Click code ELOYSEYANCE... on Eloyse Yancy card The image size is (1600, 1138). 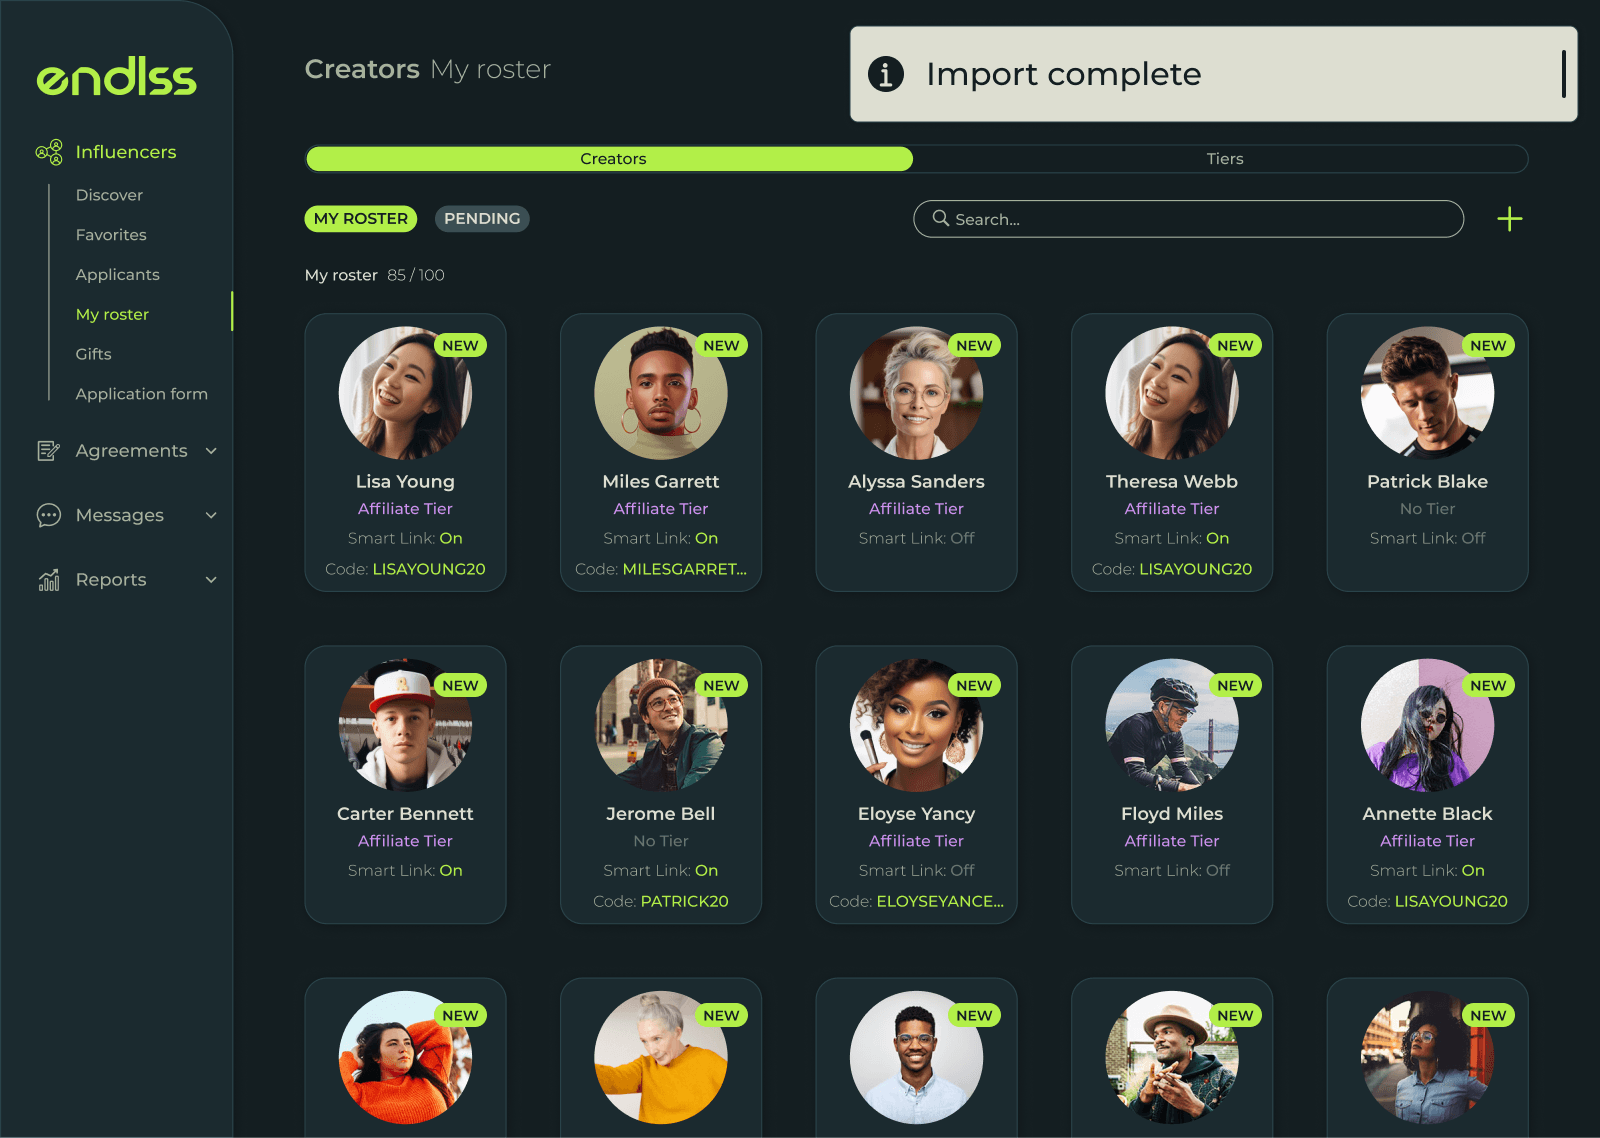940,901
